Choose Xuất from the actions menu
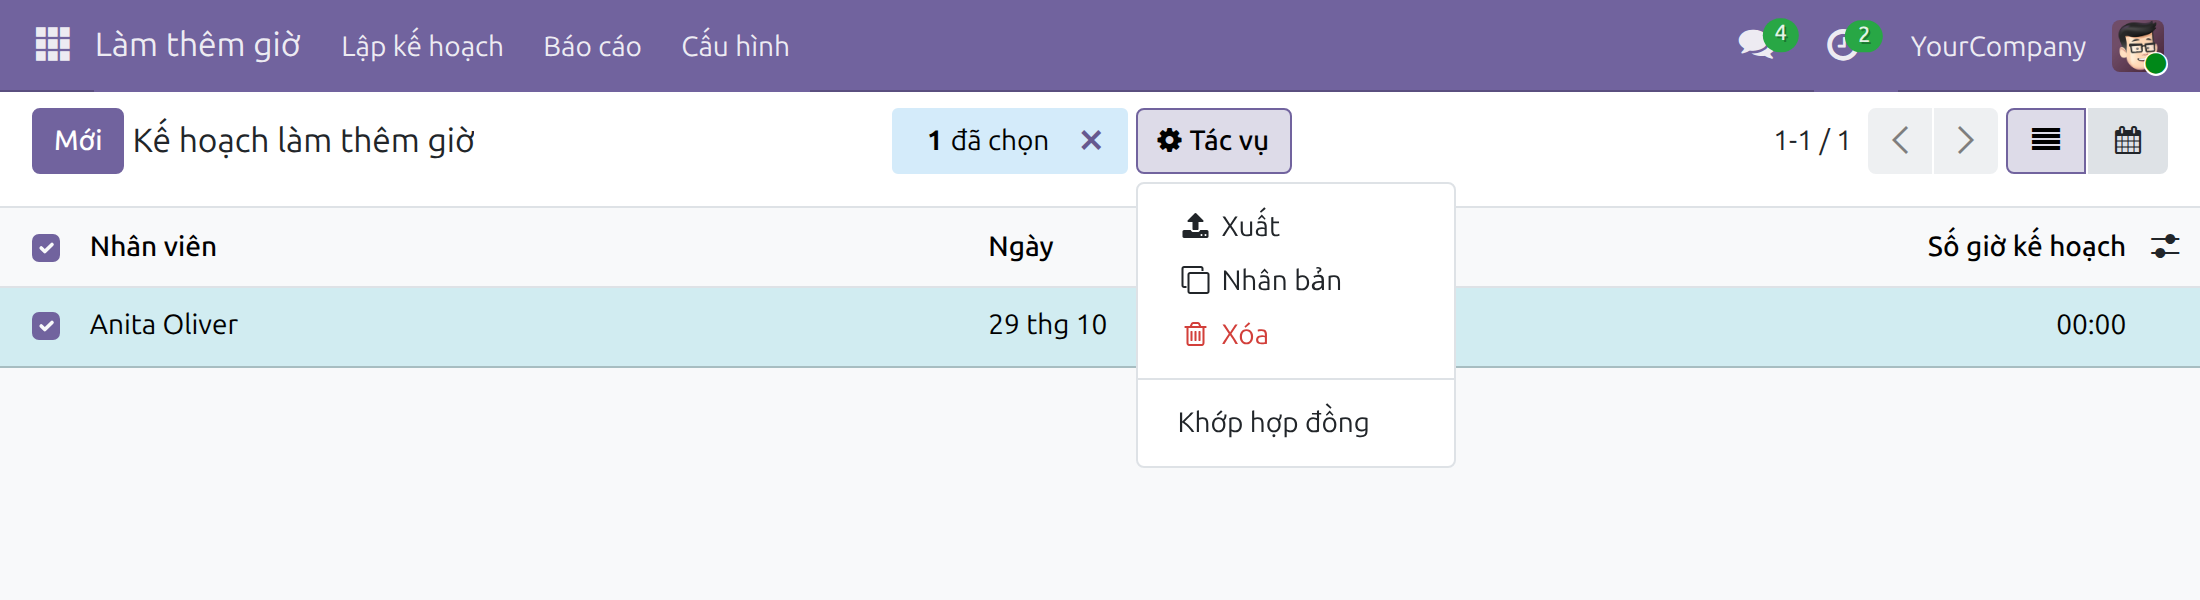The width and height of the screenshot is (2200, 600). [1295, 226]
